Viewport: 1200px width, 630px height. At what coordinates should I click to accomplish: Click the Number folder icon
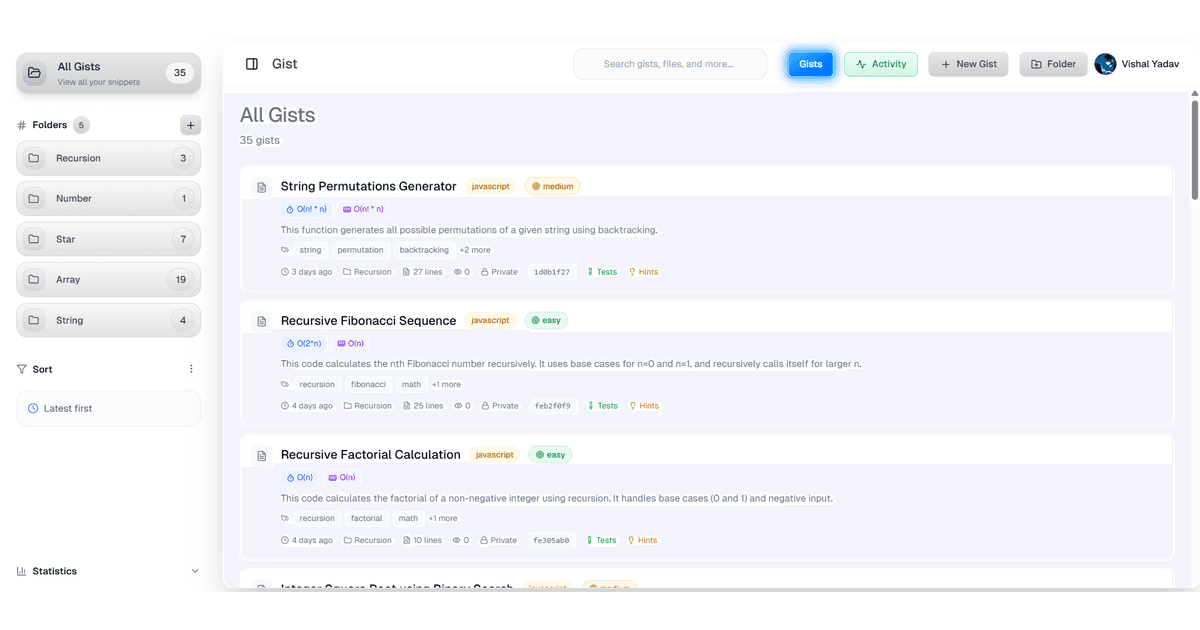[34, 199]
